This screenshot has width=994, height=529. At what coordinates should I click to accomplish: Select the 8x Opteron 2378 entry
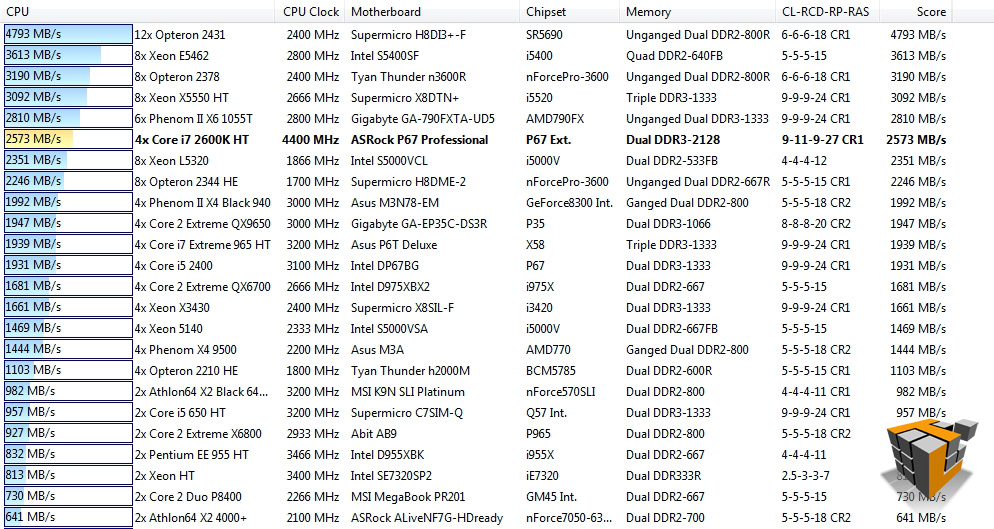(x=177, y=77)
